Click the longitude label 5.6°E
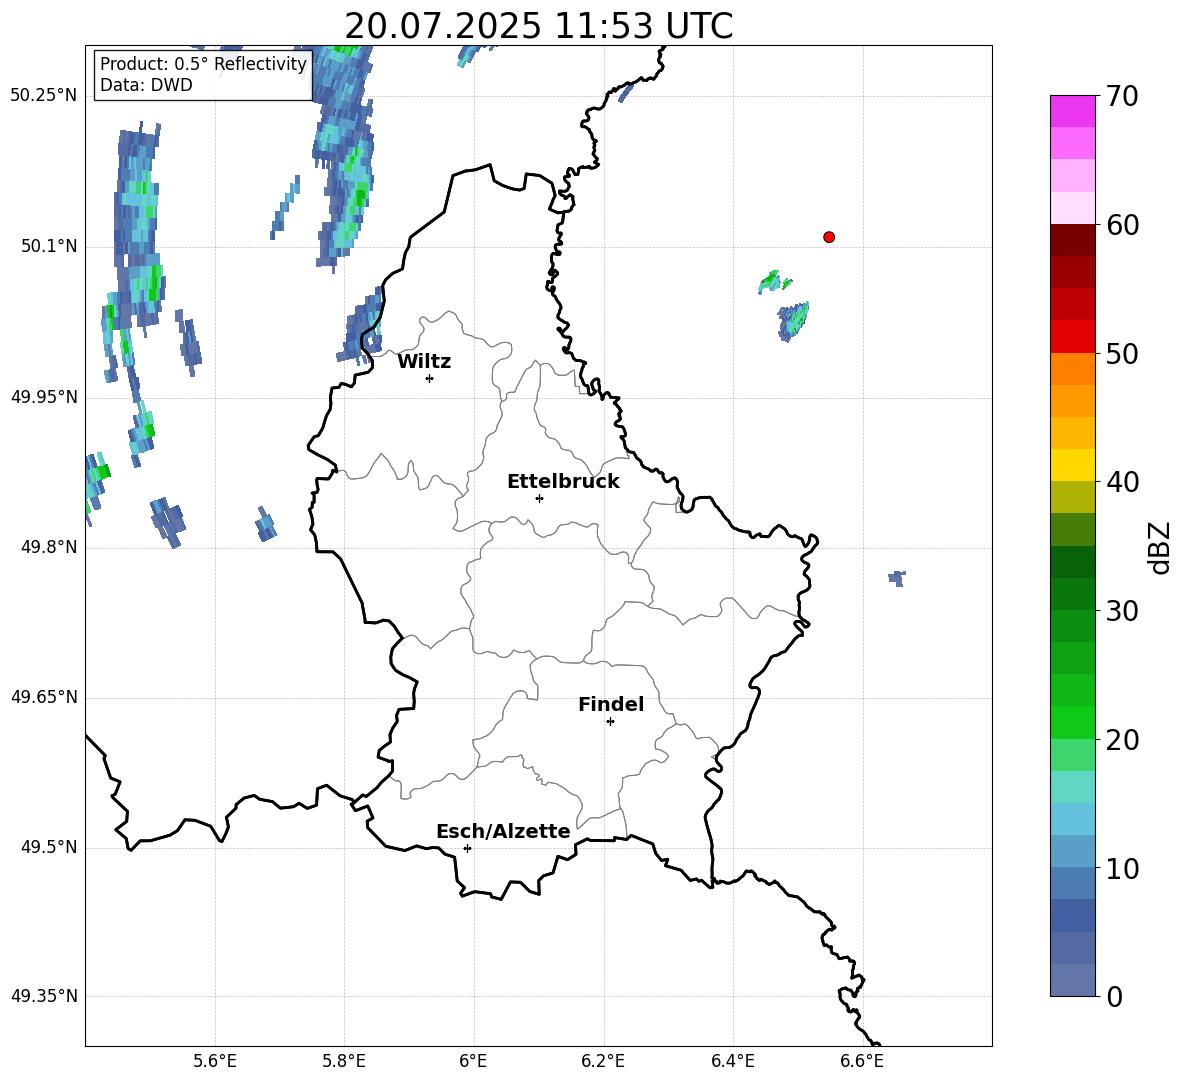Image resolution: width=1184 pixels, height=1081 pixels. tap(215, 1061)
